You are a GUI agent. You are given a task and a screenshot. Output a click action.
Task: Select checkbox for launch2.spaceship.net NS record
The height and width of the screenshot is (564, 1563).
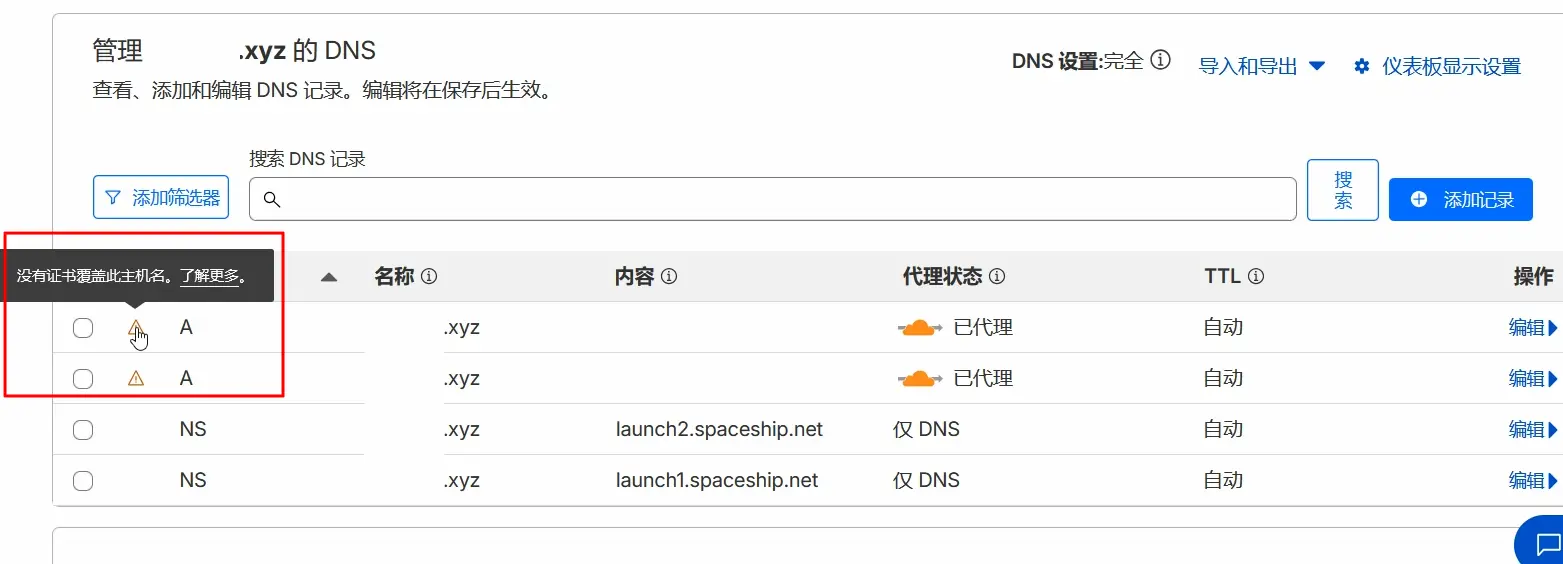coord(83,430)
